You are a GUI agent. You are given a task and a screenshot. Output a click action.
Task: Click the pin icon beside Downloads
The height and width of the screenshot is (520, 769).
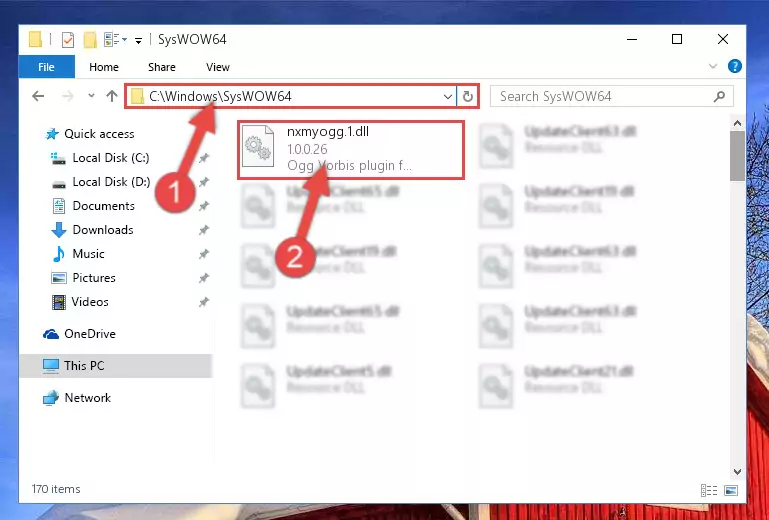point(204,230)
